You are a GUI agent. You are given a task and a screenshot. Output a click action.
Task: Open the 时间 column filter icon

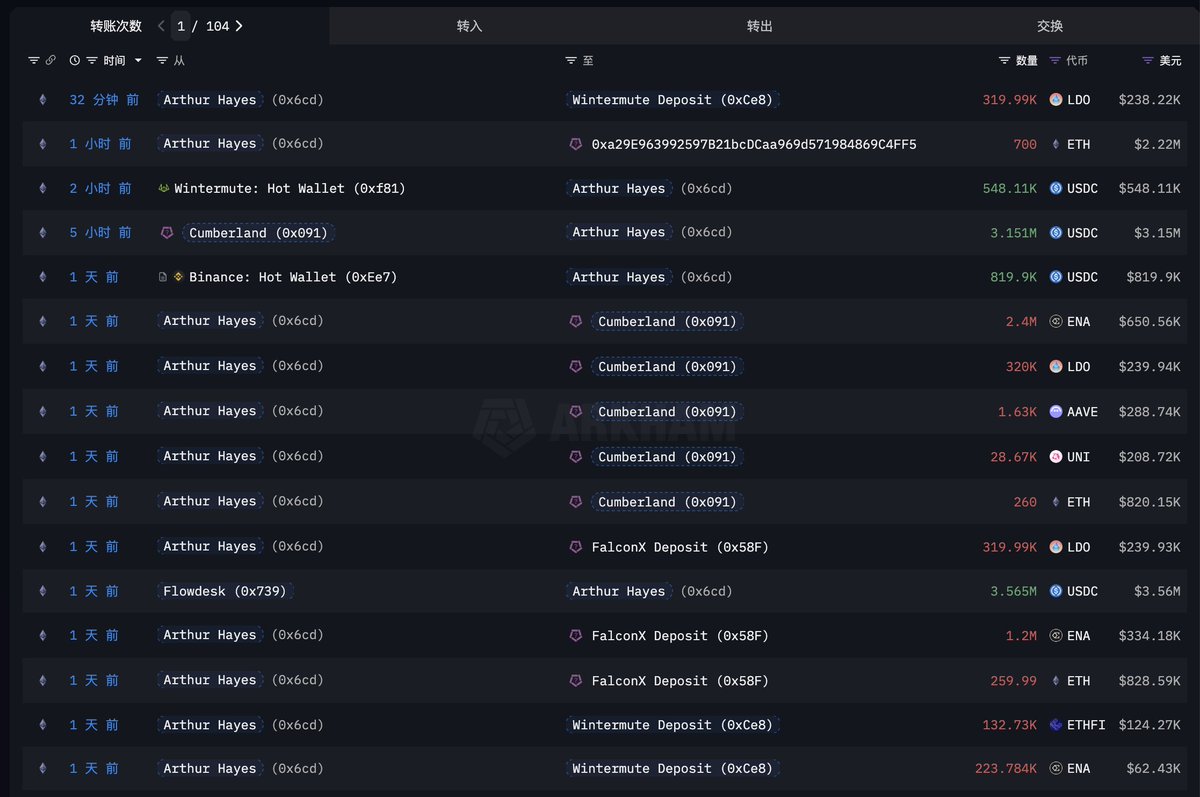pos(92,61)
